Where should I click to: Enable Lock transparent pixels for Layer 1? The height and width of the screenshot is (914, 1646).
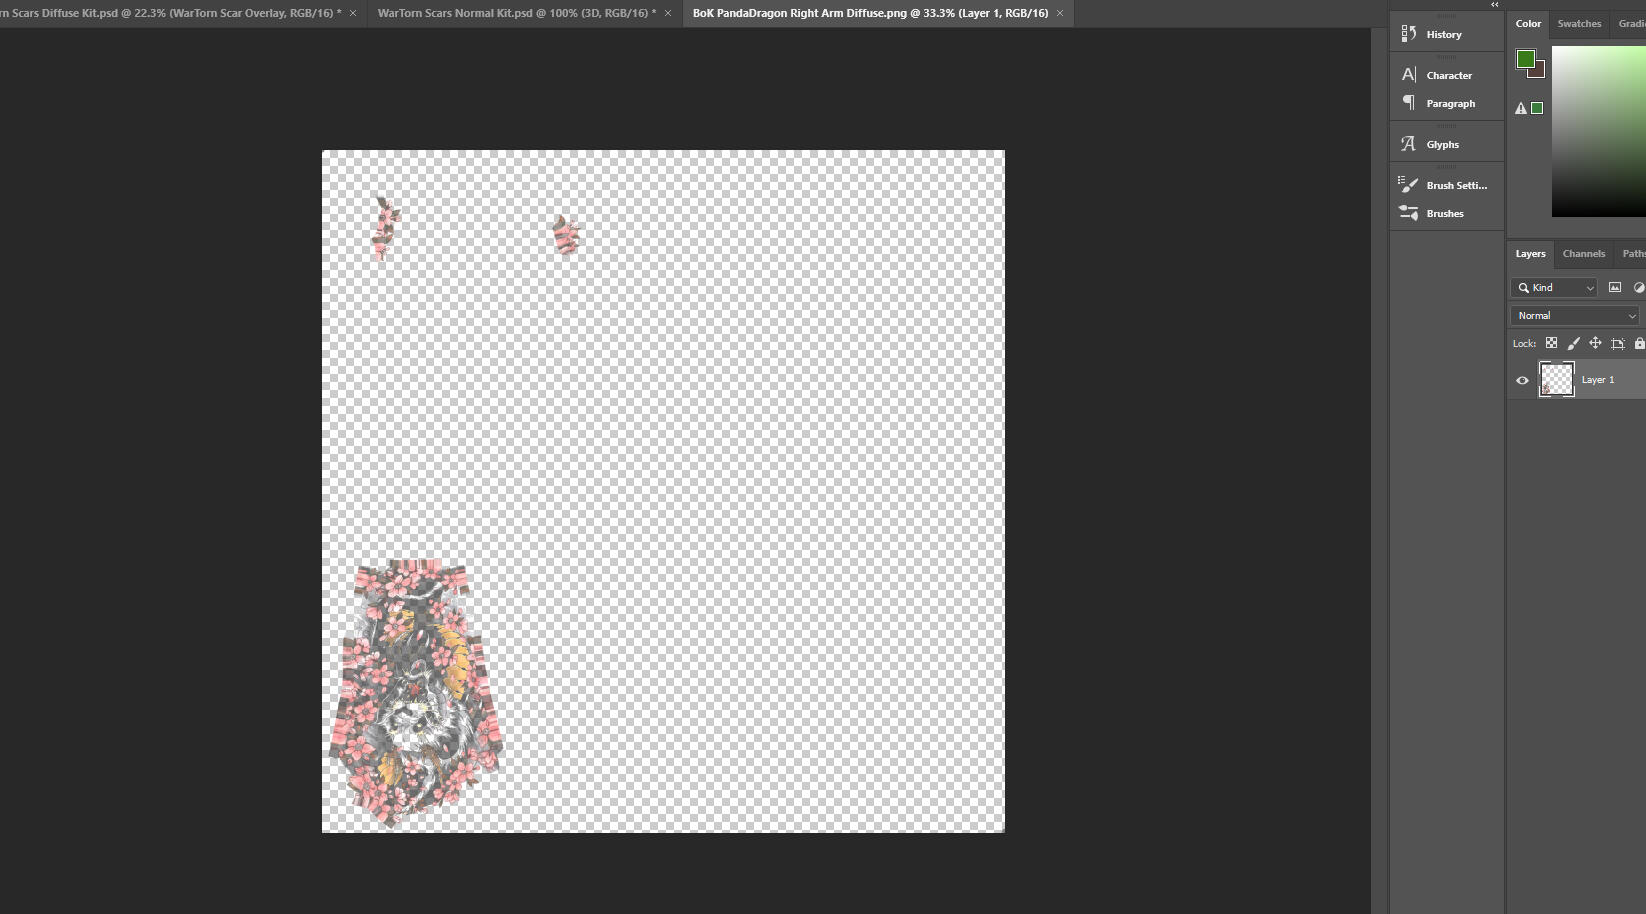click(x=1552, y=343)
